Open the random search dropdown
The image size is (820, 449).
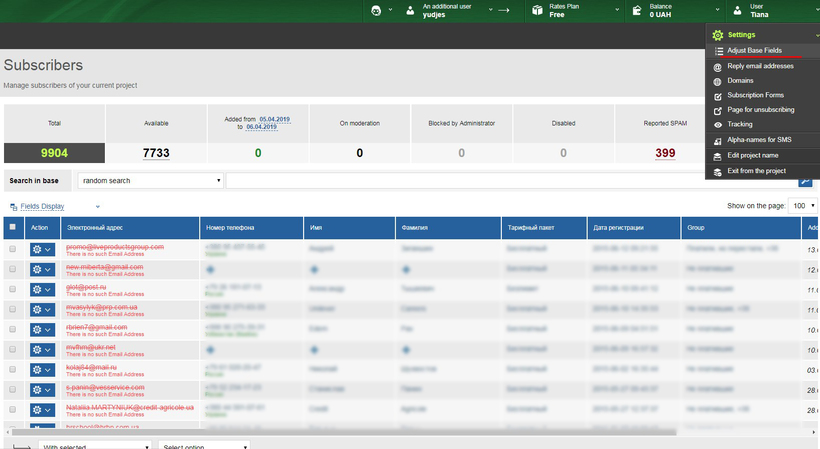click(151, 180)
